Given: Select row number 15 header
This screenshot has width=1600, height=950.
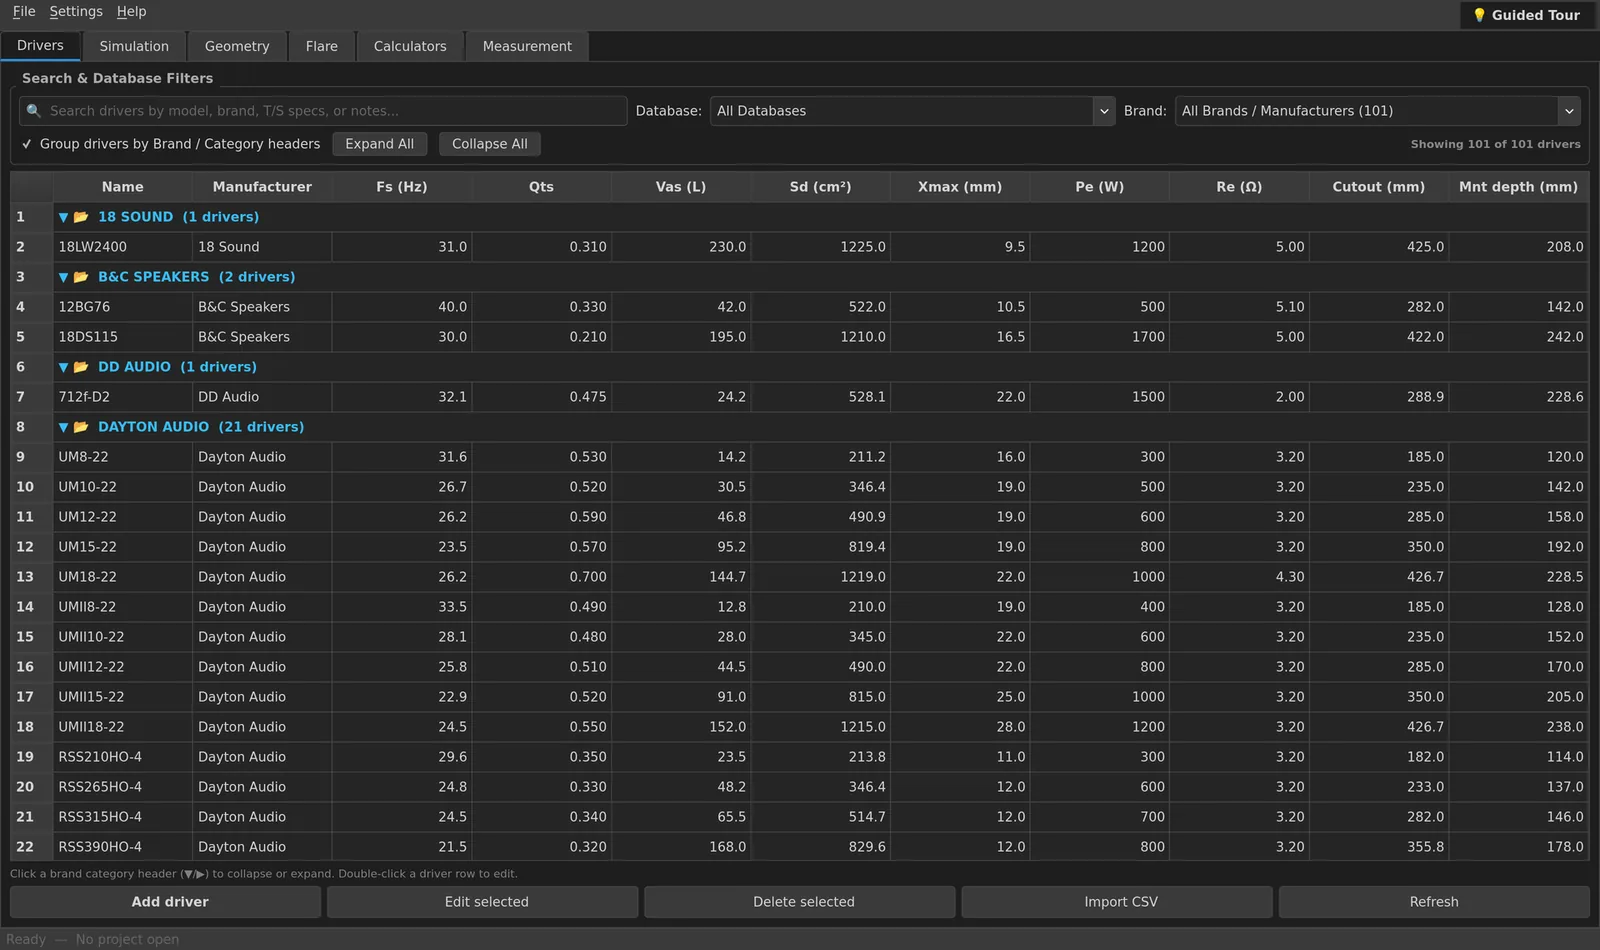Looking at the screenshot, I should 31,637.
